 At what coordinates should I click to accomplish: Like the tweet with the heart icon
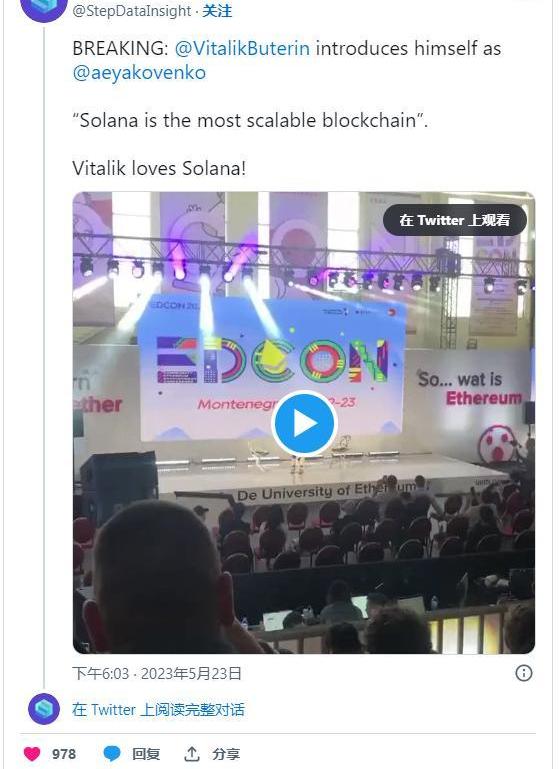click(x=32, y=754)
